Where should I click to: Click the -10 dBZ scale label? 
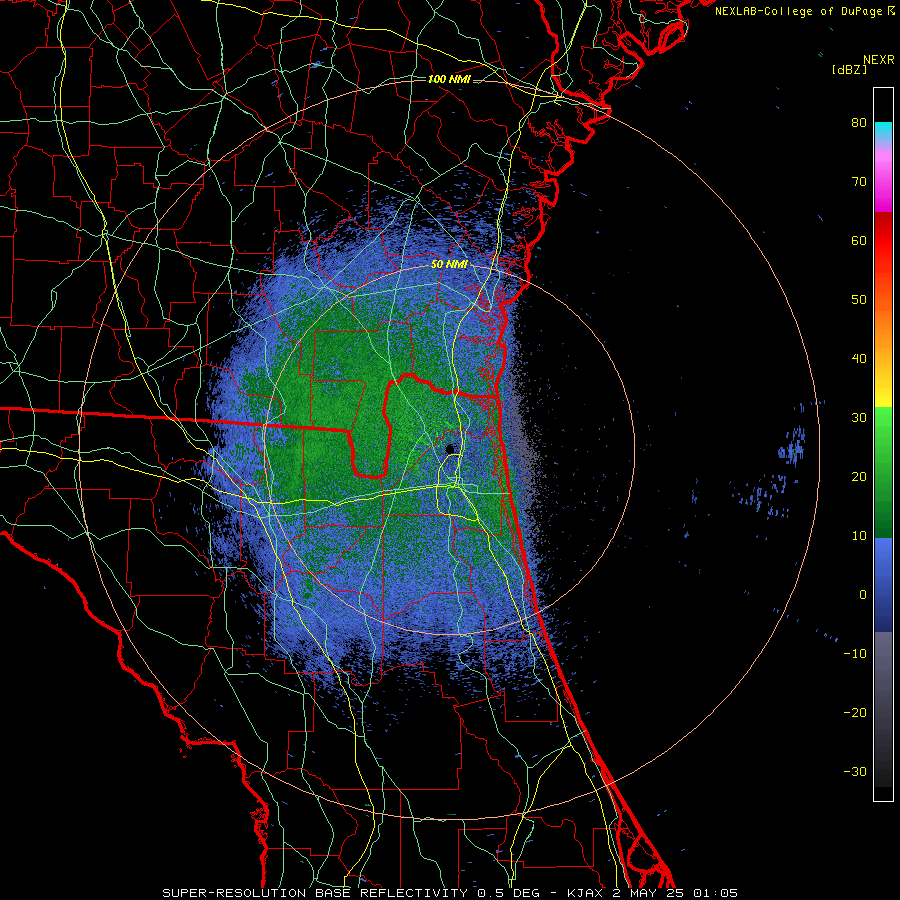855,654
